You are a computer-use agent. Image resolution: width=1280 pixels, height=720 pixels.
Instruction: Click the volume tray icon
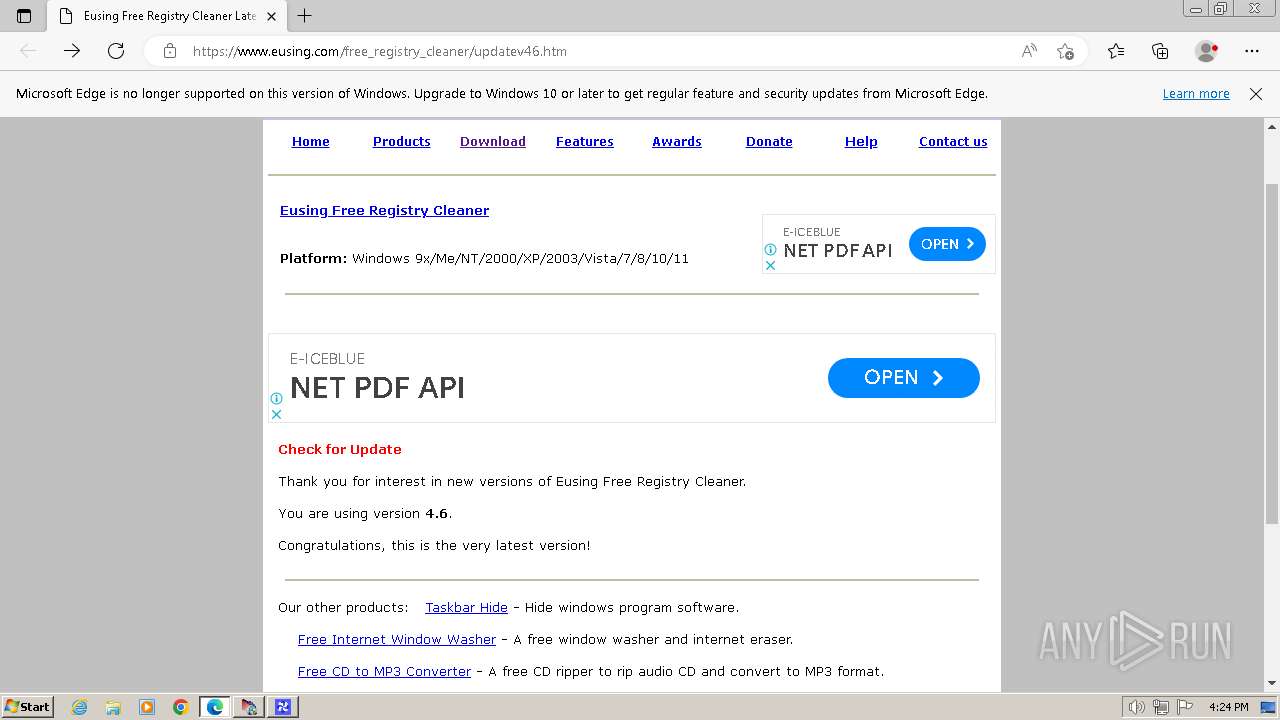1137,707
